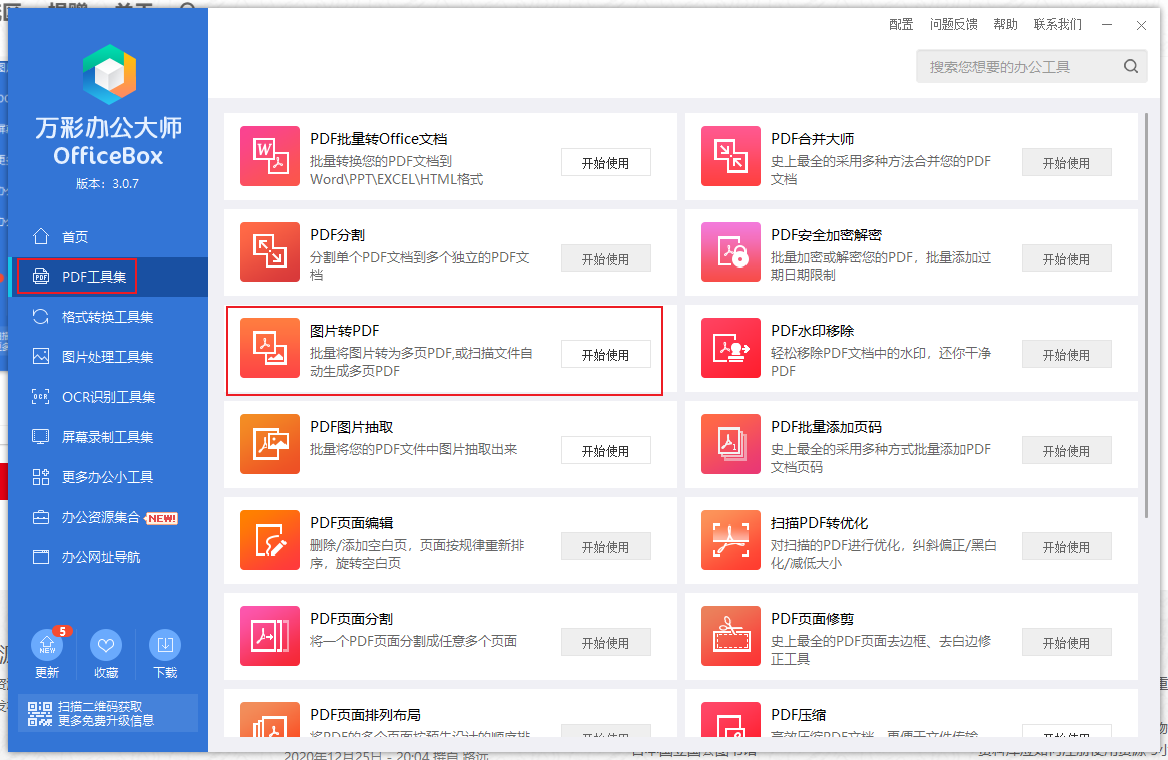Viewport: 1168px width, 760px height.
Task: Click the QR code icon in sidebar
Action: 39,714
